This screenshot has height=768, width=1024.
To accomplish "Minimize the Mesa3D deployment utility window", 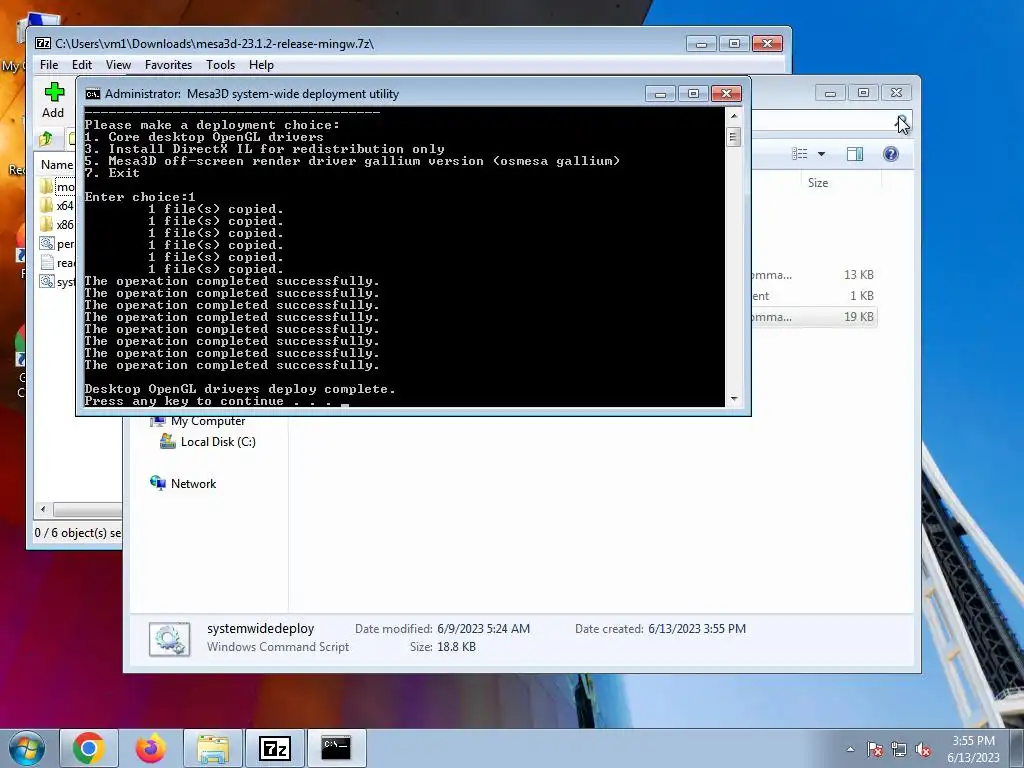I will (x=660, y=94).
